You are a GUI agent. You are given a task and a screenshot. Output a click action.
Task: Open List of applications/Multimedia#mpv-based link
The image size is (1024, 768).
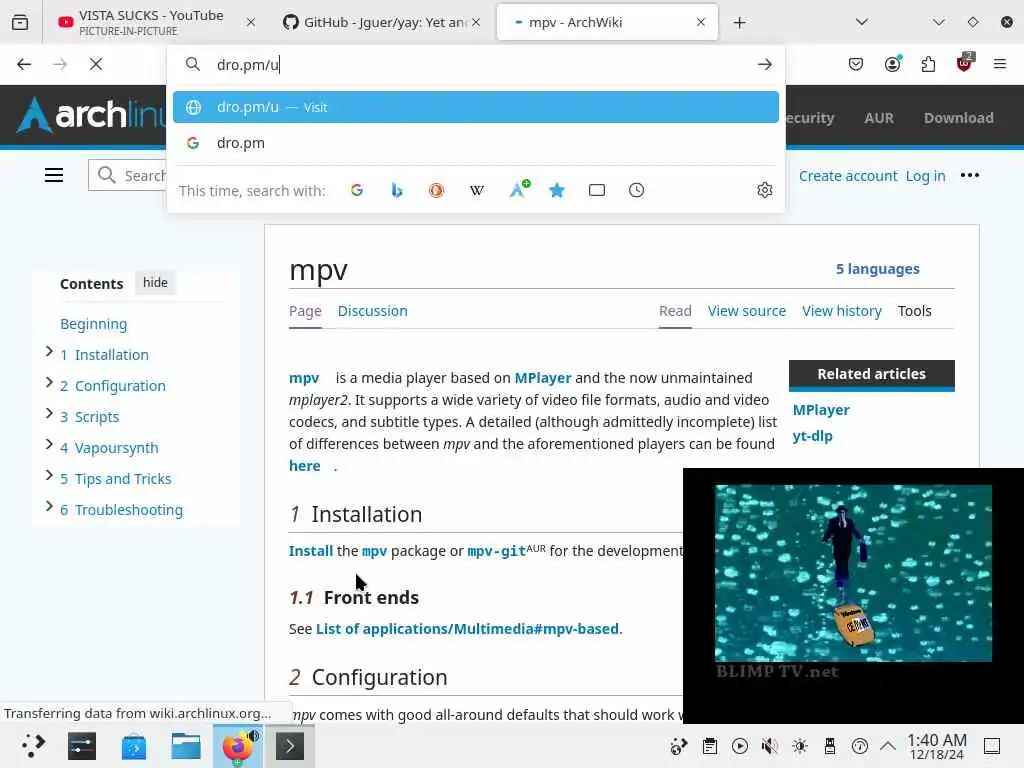pyautogui.click(x=467, y=629)
